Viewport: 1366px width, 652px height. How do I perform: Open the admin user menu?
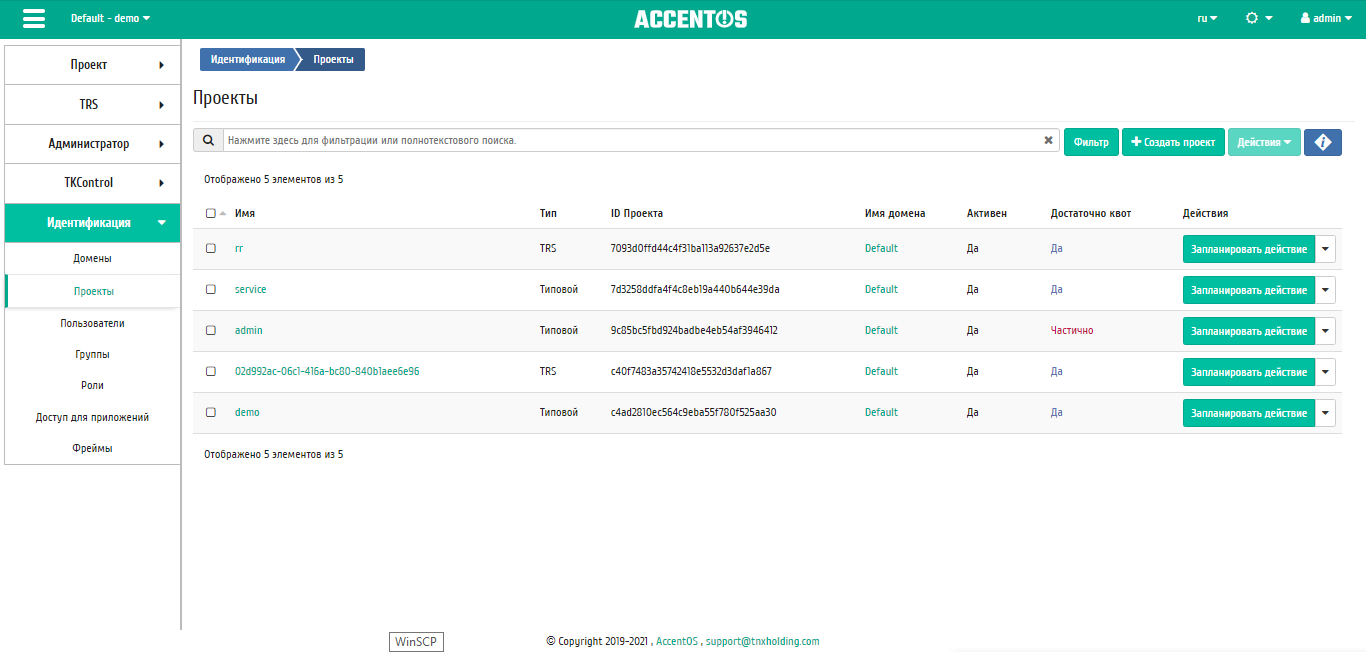click(x=1334, y=18)
